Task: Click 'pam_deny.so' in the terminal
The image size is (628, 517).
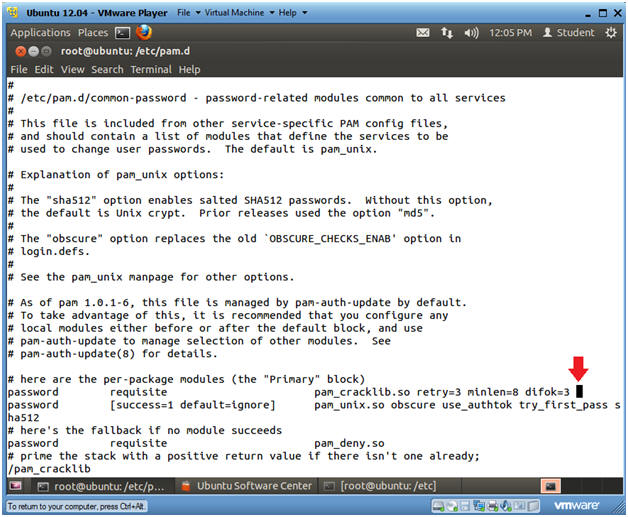Action: (349, 443)
